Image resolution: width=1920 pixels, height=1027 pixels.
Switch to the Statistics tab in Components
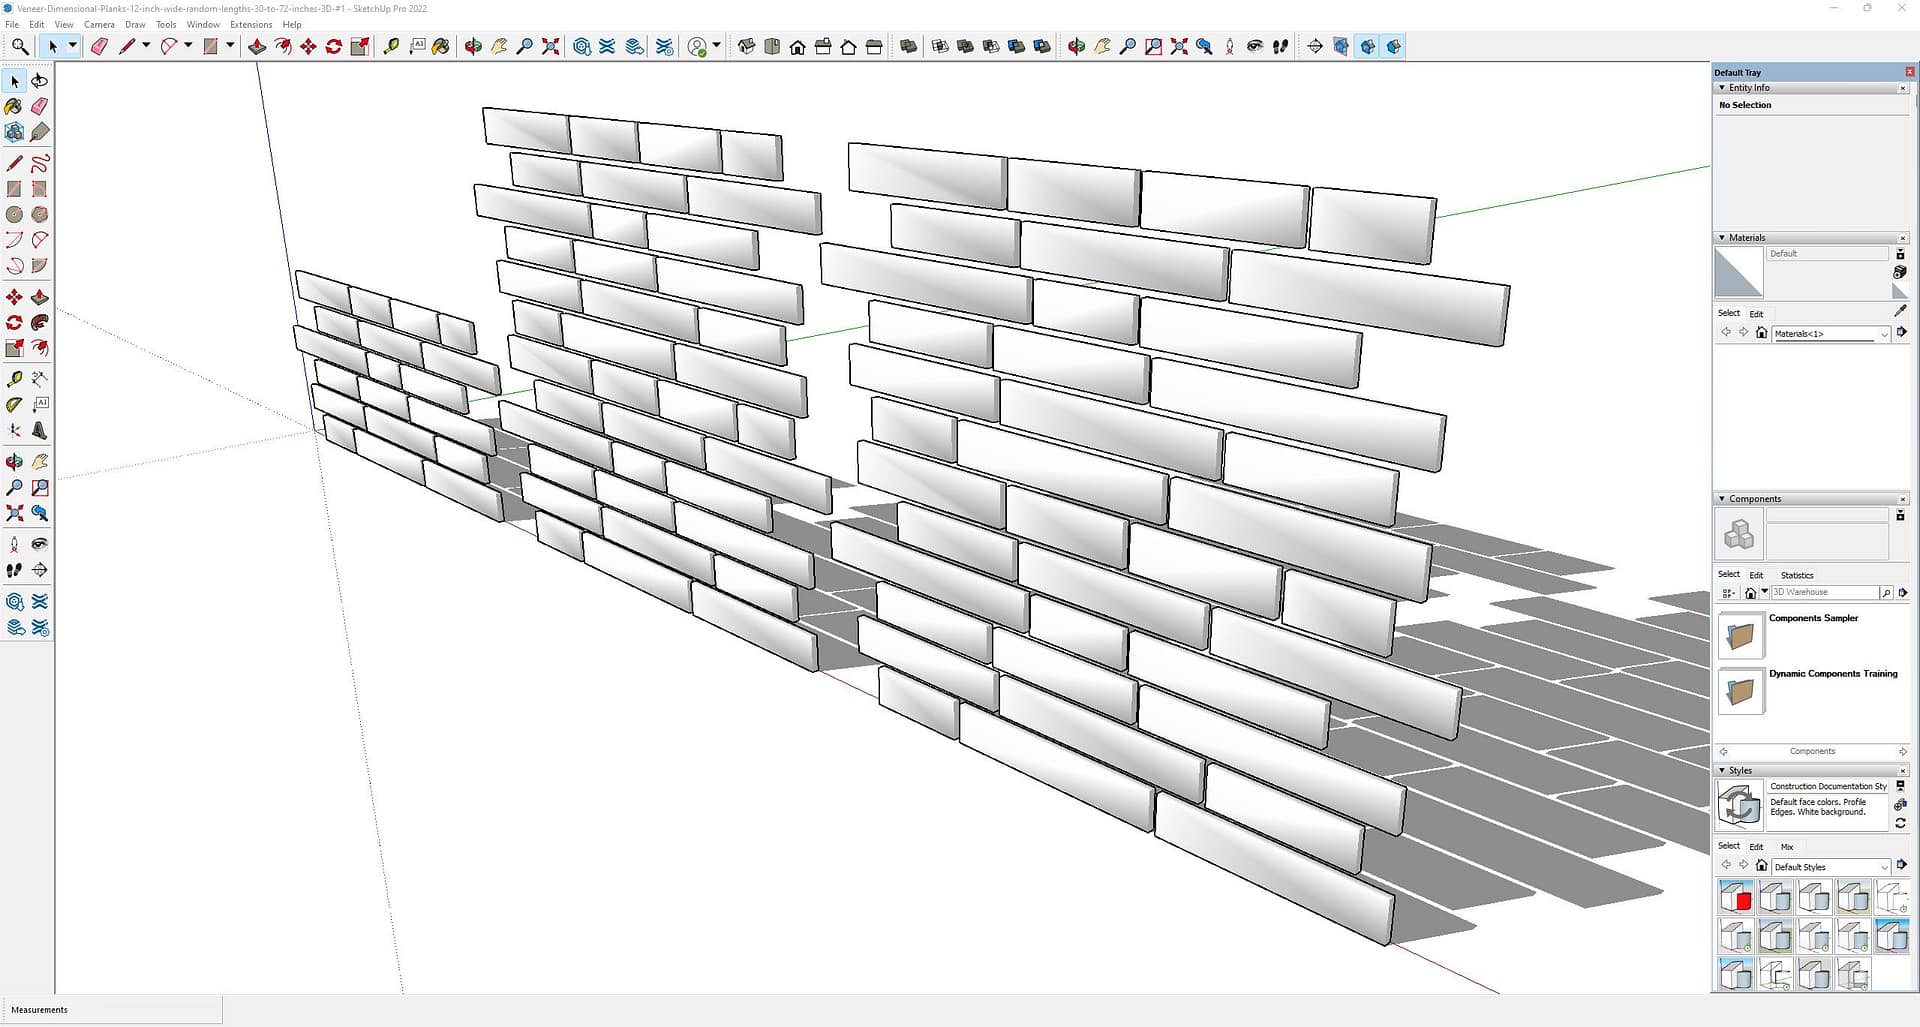pyautogui.click(x=1796, y=575)
